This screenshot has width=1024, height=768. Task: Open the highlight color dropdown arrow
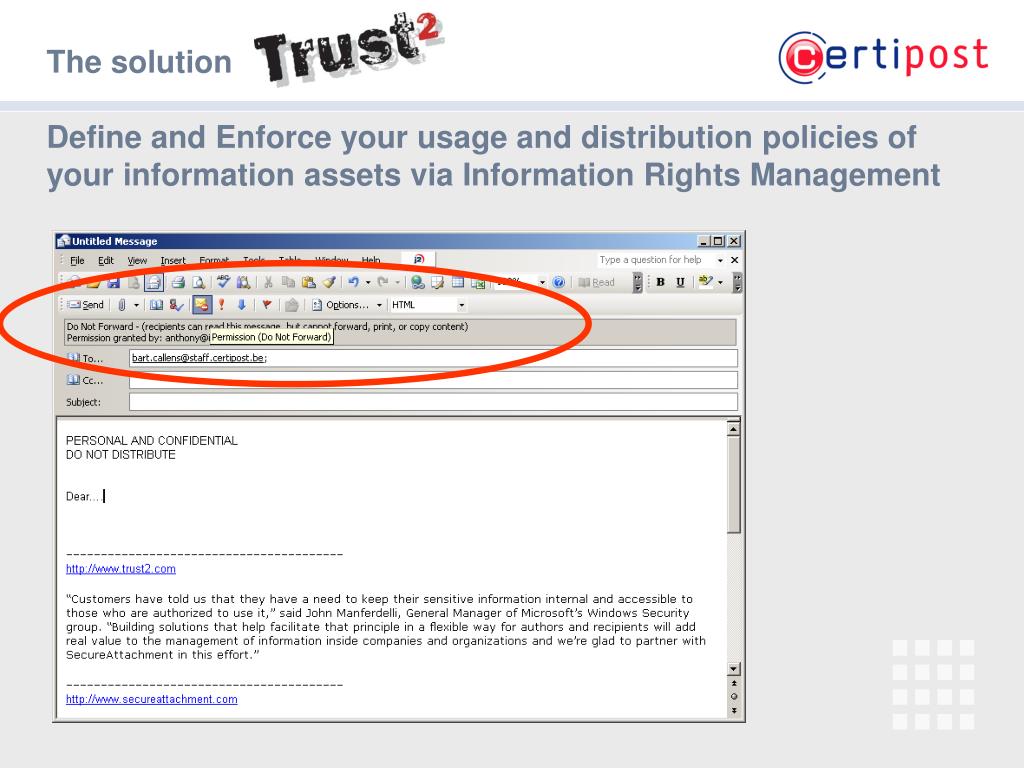click(x=720, y=282)
